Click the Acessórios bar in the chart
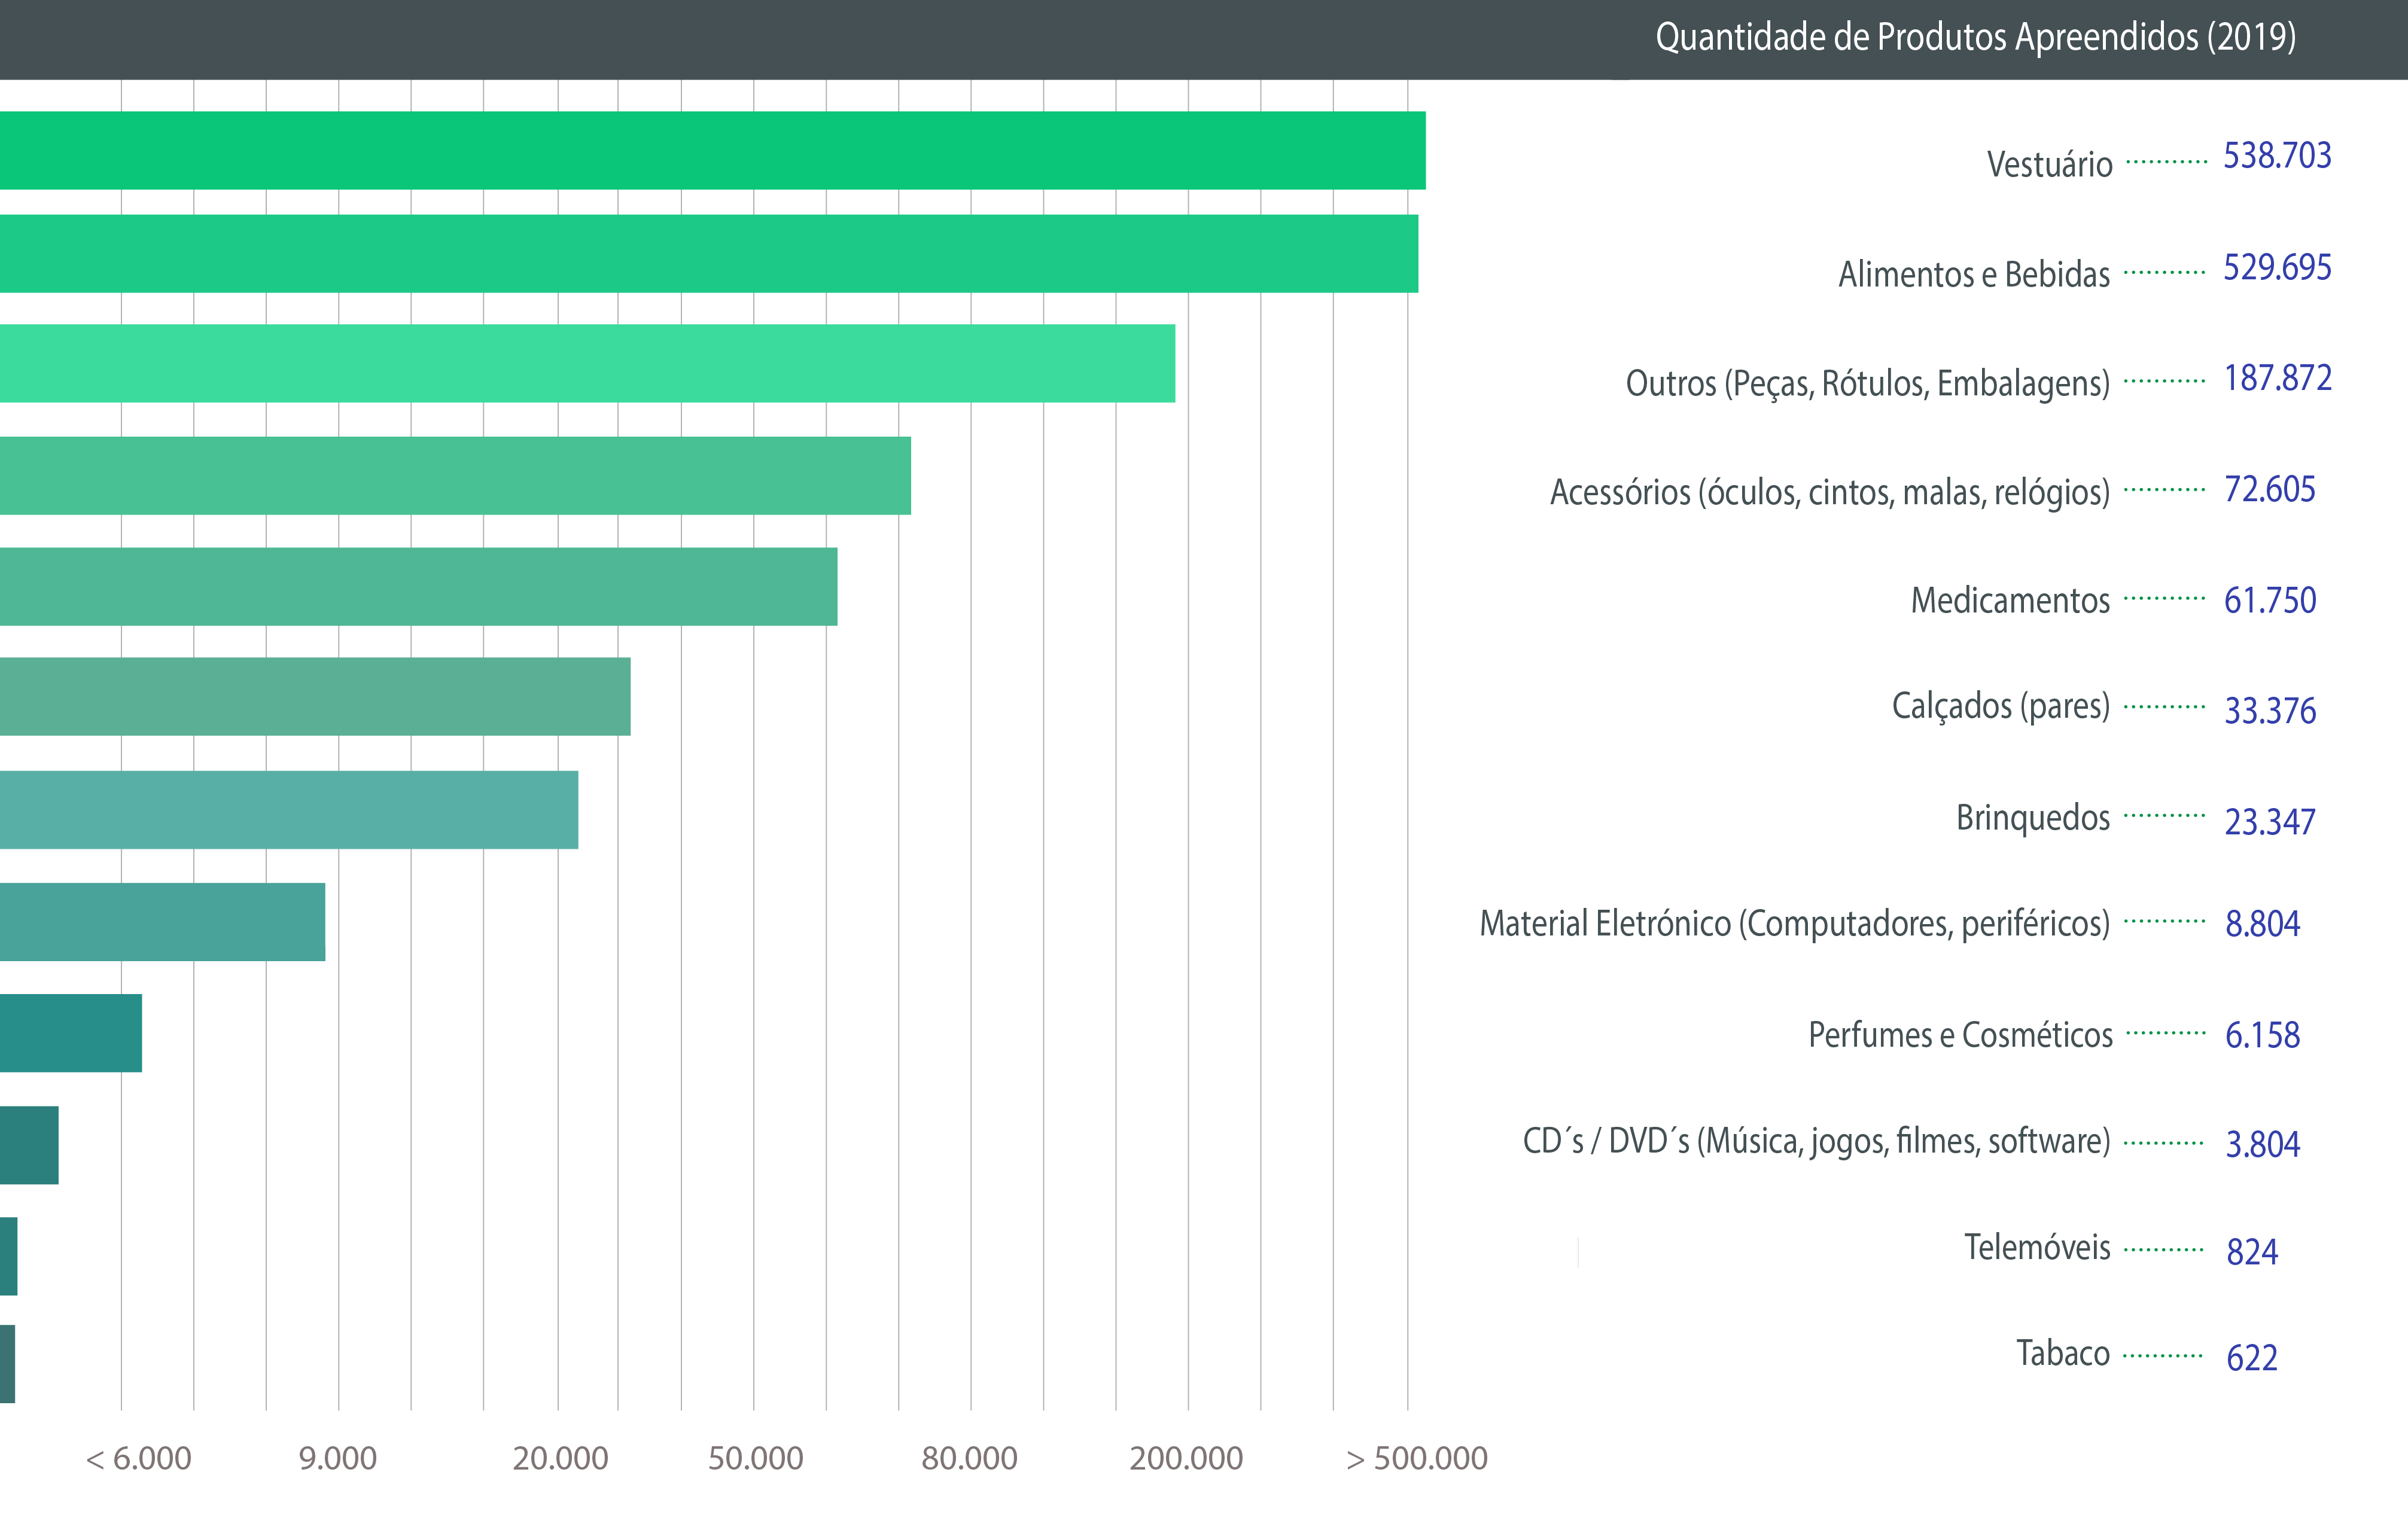This screenshot has width=2408, height=1524. (455, 476)
